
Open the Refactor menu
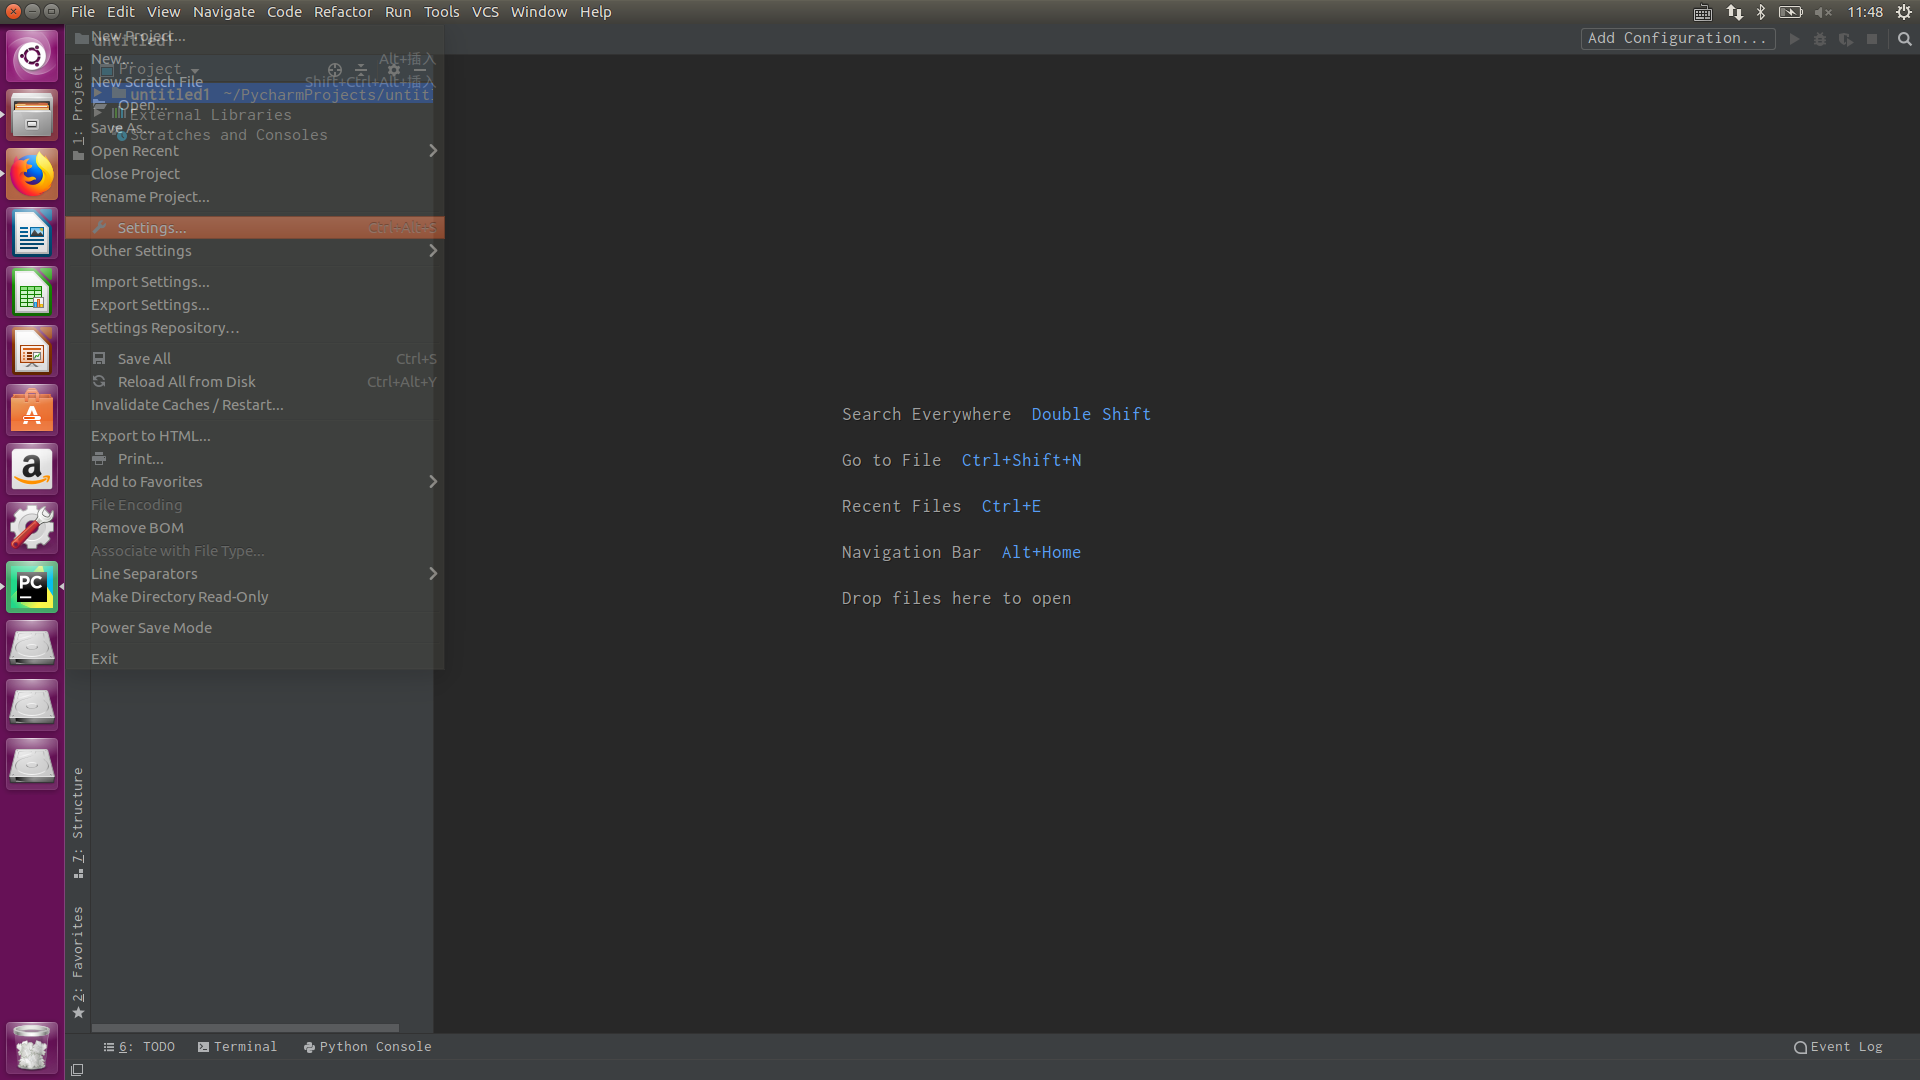pos(342,12)
